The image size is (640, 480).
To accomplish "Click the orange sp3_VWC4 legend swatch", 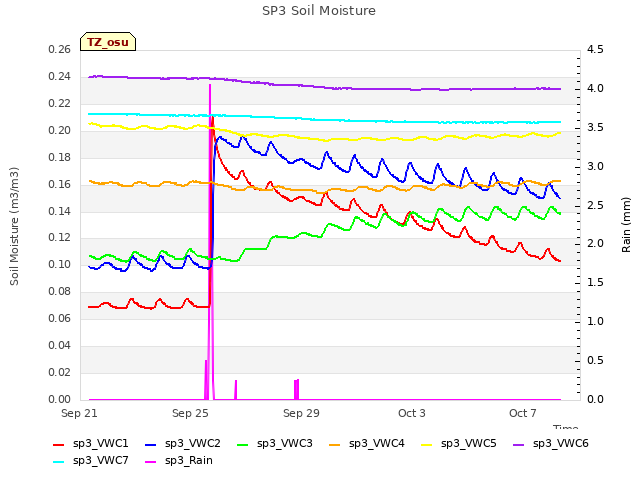I will pos(335,444).
